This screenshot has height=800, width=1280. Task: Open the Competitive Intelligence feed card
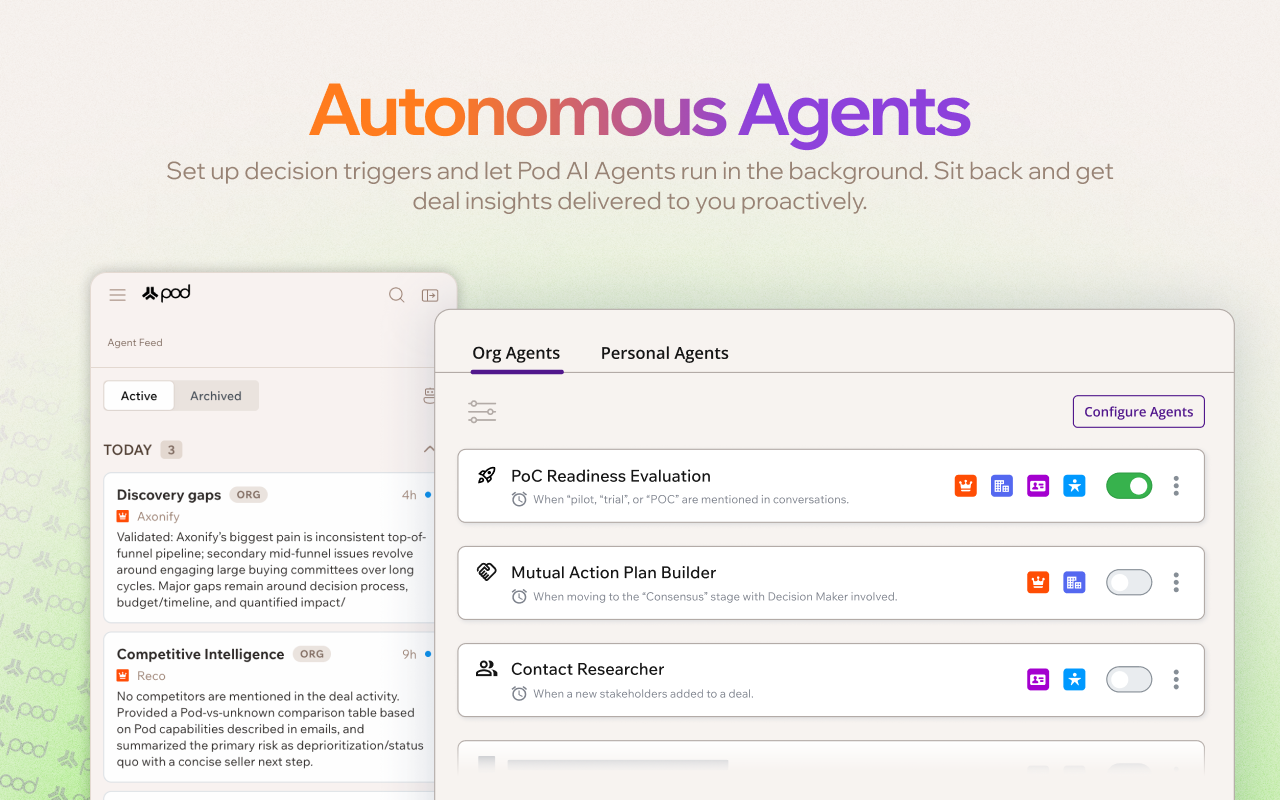pyautogui.click(x=270, y=707)
